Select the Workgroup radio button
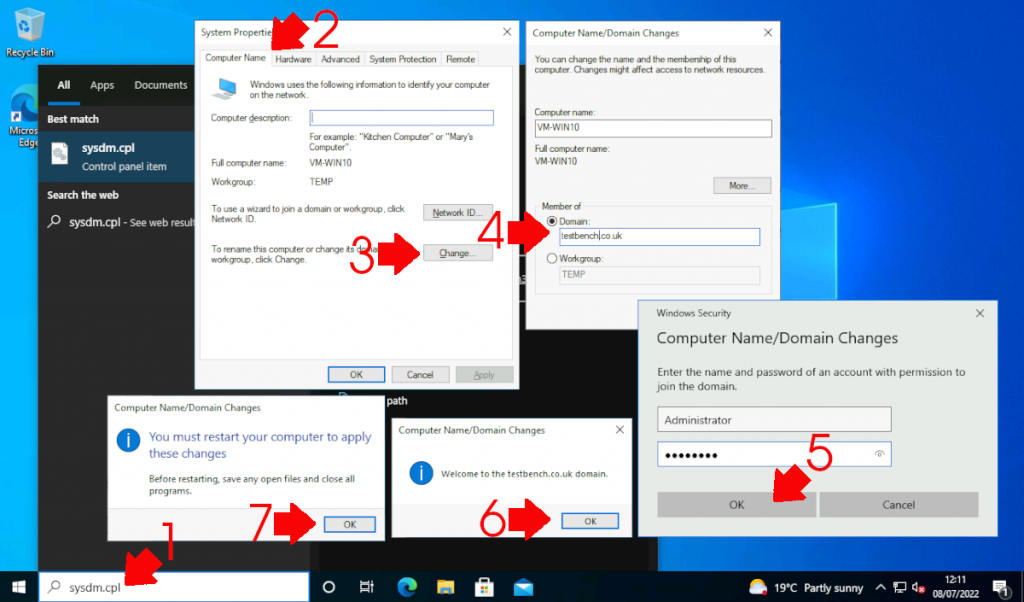The image size is (1024, 602). coord(550,259)
